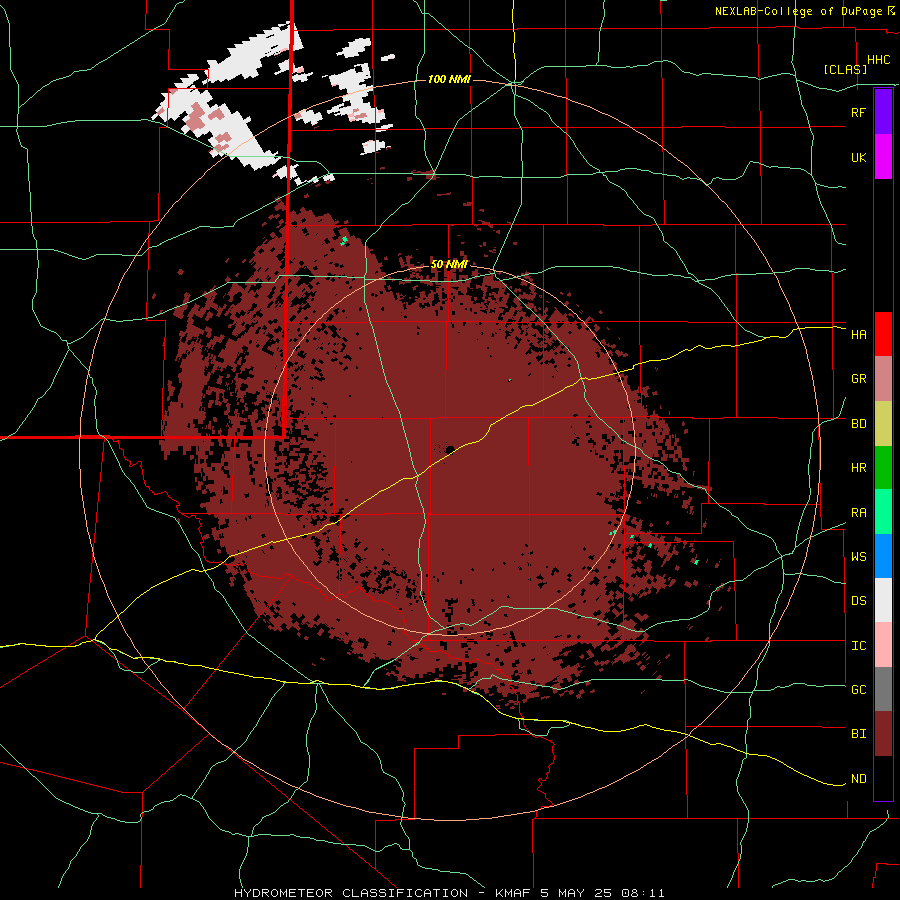Click the ND legend label
This screenshot has width=900, height=900.
pos(858,779)
